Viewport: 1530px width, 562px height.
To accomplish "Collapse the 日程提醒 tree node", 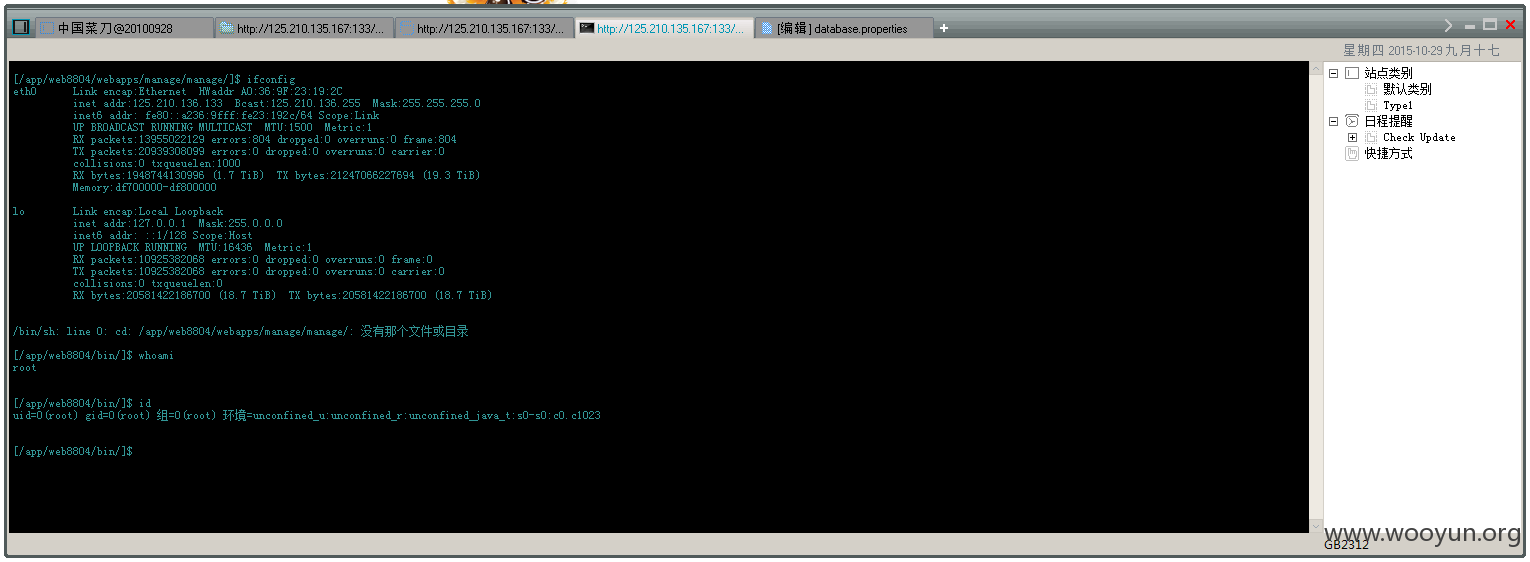I will point(1333,121).
